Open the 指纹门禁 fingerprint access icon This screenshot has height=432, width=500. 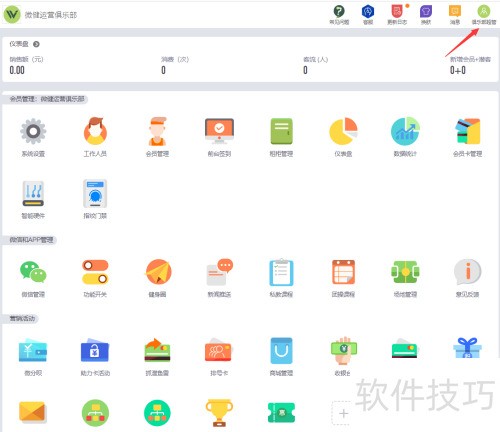95,194
